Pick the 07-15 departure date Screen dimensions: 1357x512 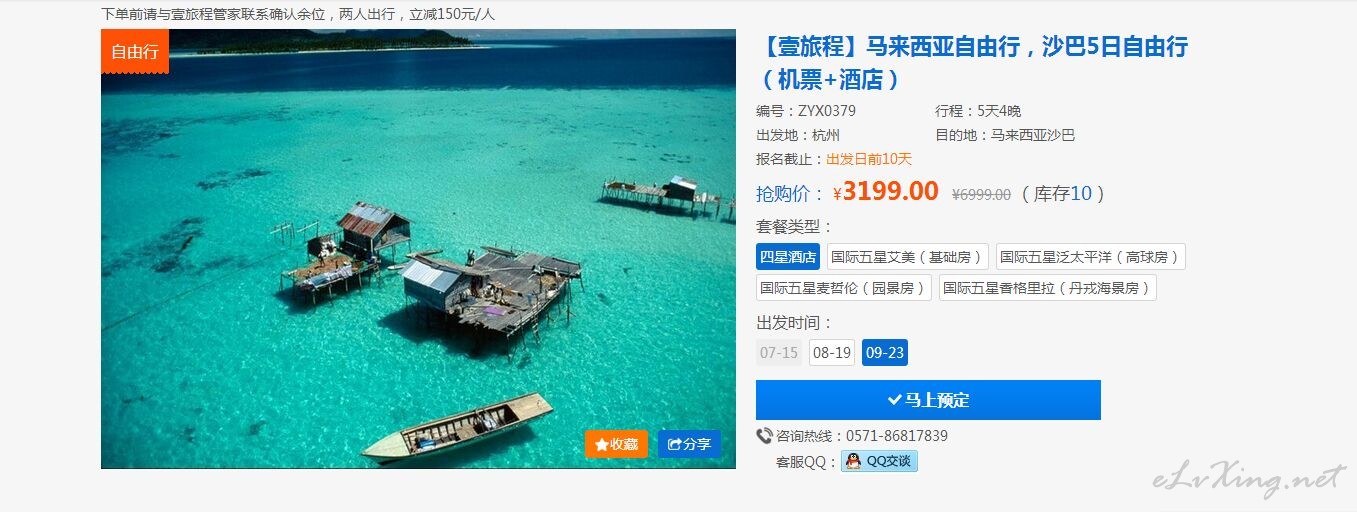(779, 353)
